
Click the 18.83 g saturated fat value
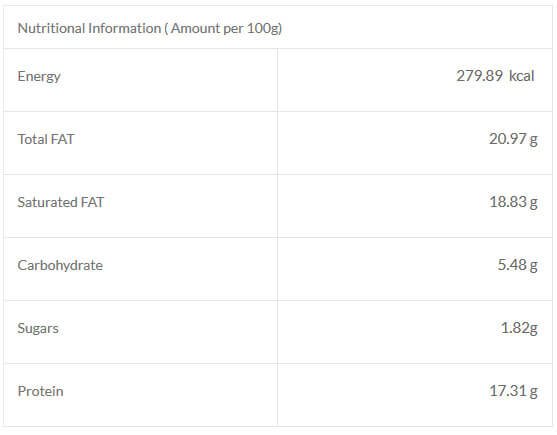[x=513, y=202]
